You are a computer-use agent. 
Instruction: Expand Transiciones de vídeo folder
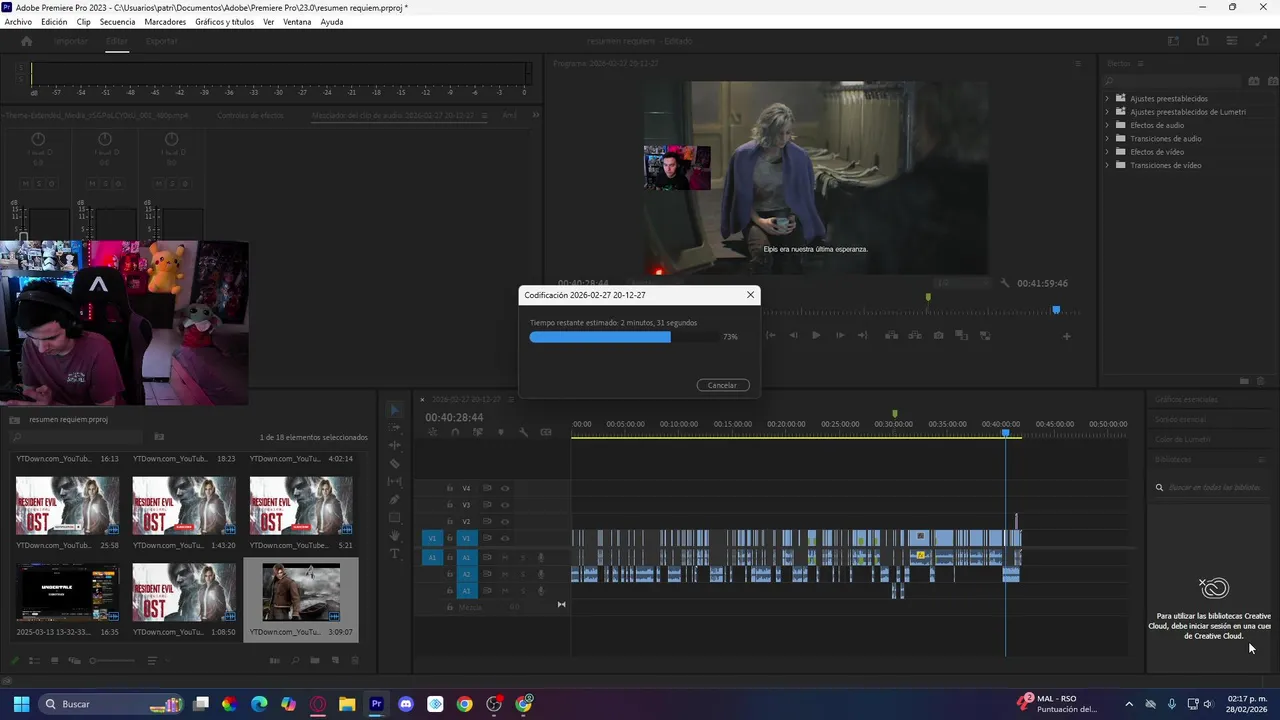pyautogui.click(x=1107, y=165)
